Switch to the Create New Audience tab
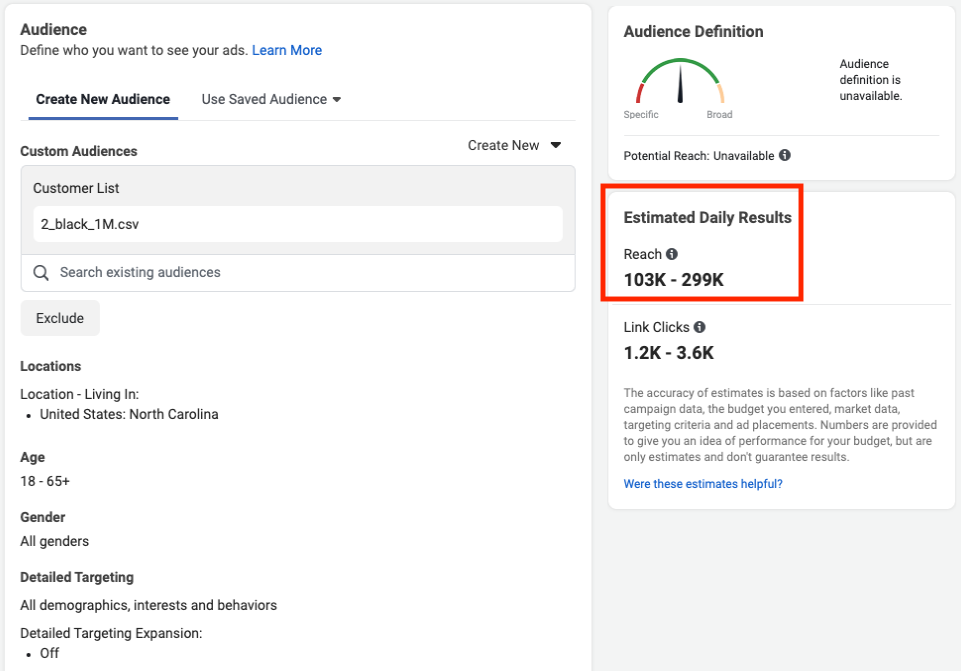 pos(103,99)
